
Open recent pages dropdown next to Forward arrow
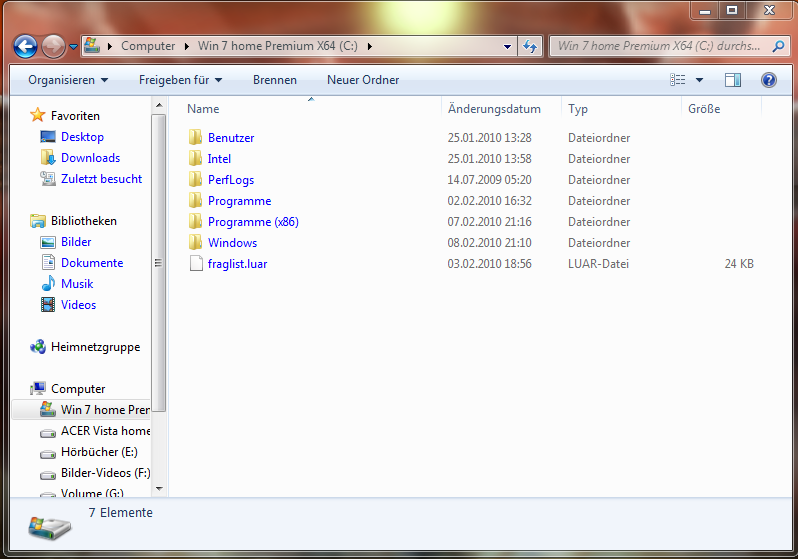pyautogui.click(x=73, y=47)
